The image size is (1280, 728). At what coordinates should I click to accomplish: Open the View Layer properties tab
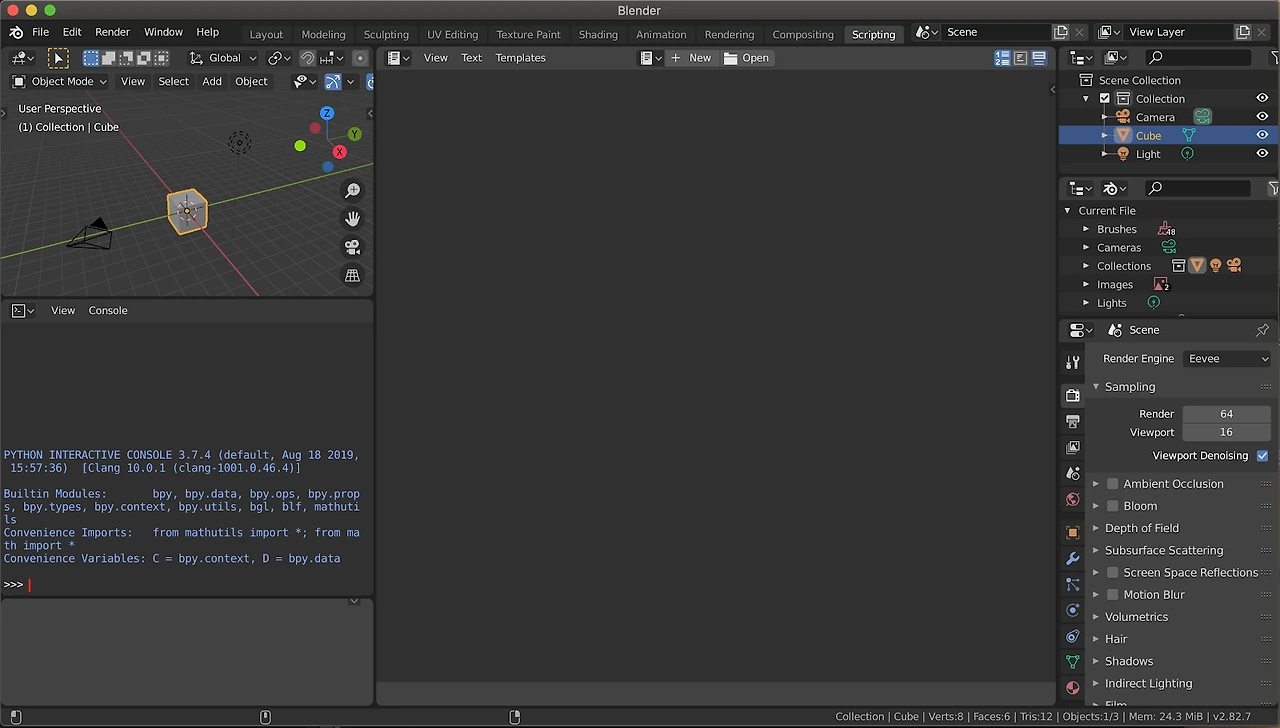pos(1073,447)
